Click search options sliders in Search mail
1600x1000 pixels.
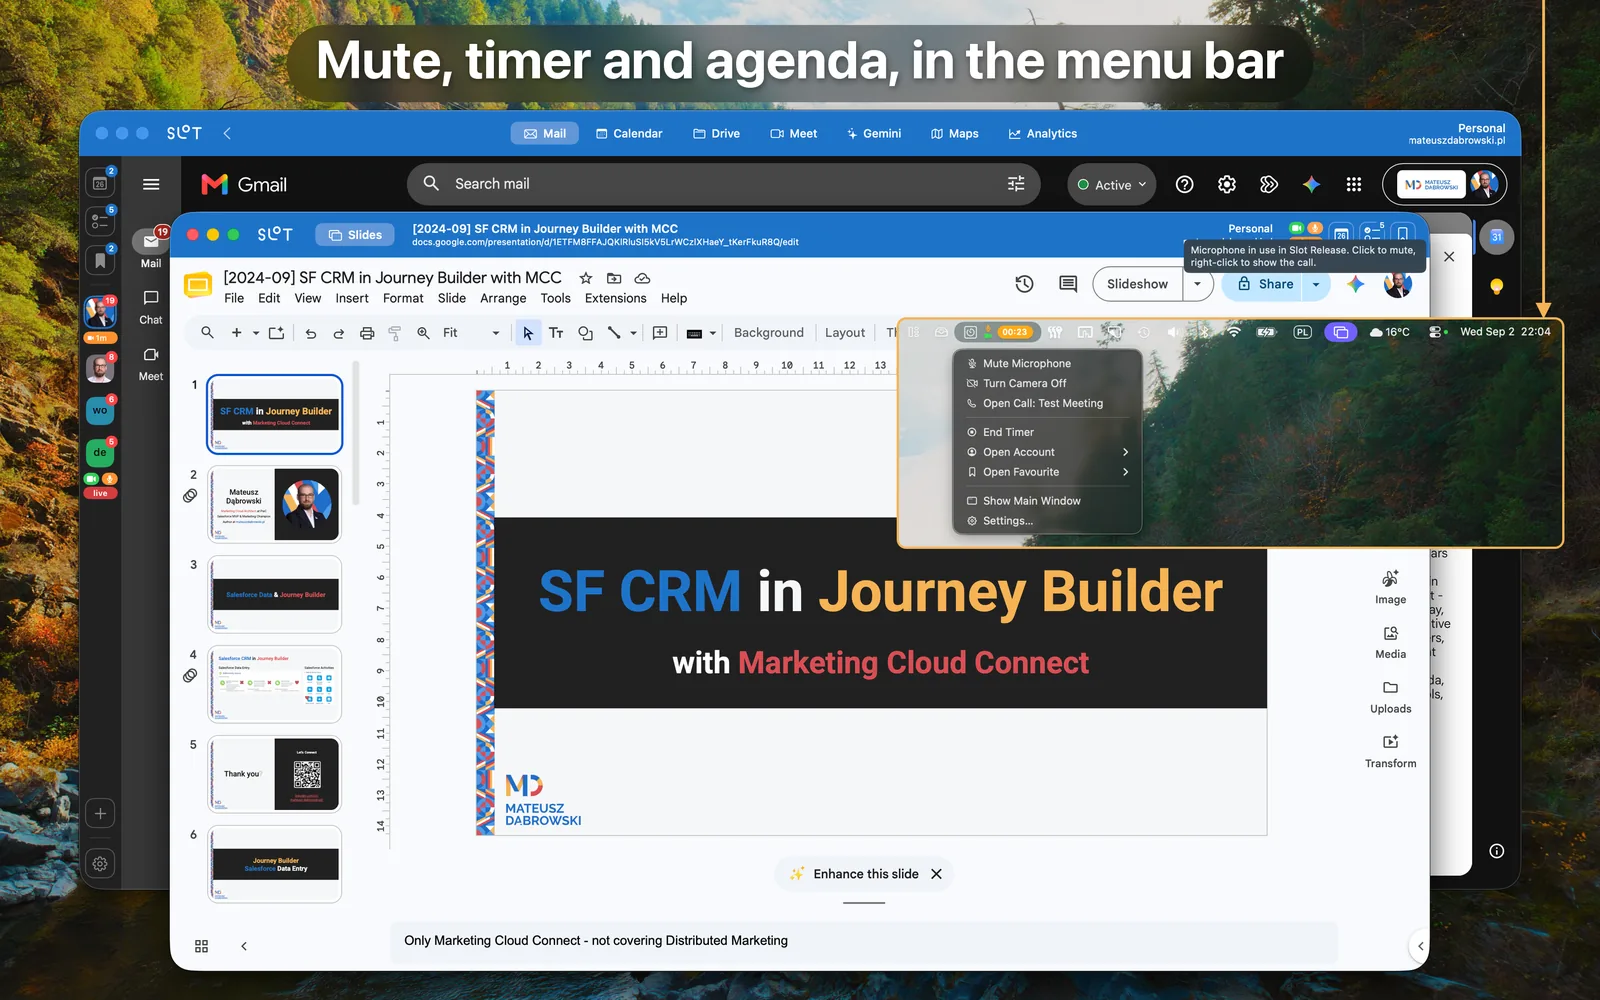1016,184
